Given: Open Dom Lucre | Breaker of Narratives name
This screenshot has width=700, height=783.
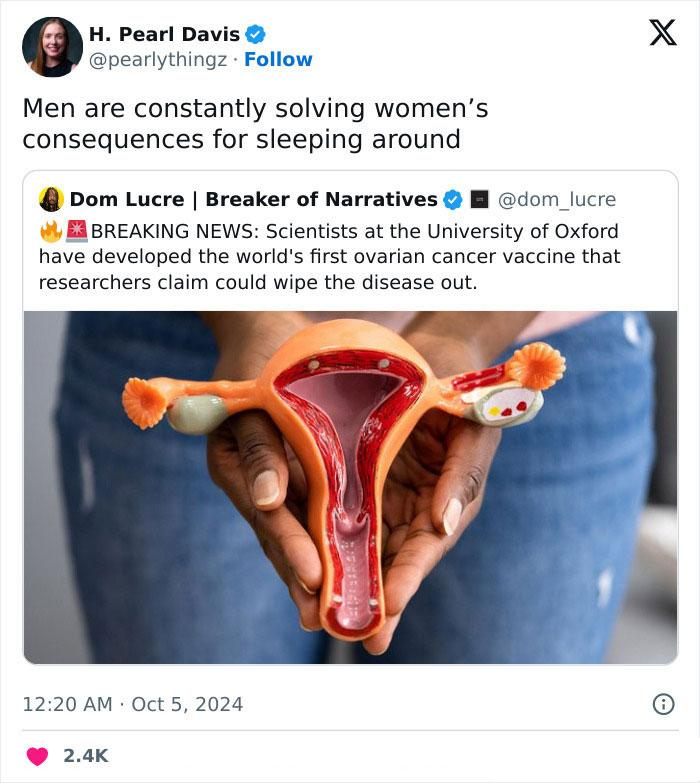Looking at the screenshot, I should coord(254,199).
